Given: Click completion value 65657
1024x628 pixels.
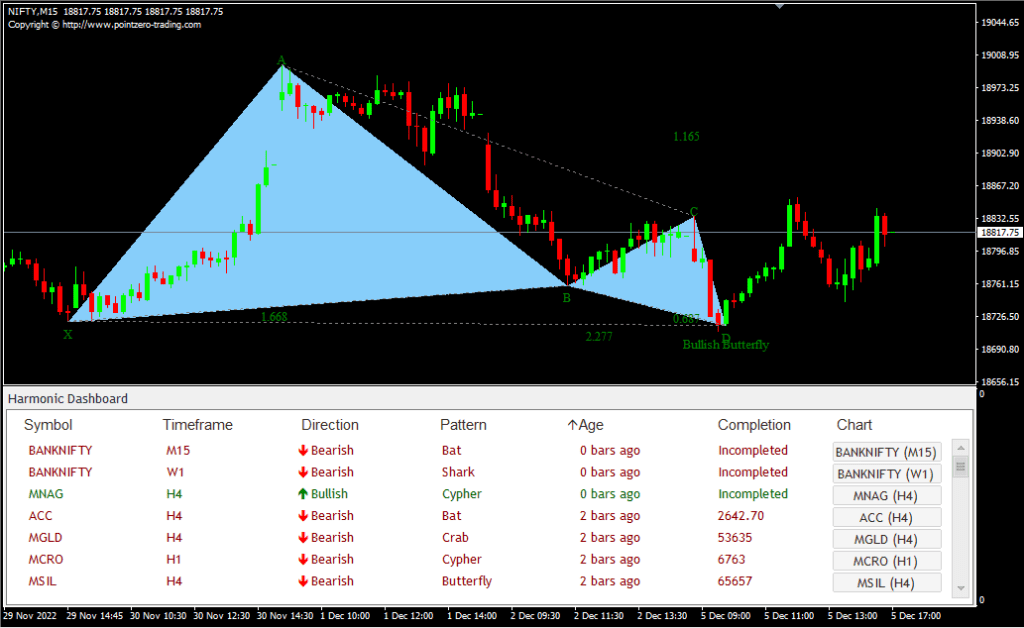Looking at the screenshot, I should click(735, 581).
